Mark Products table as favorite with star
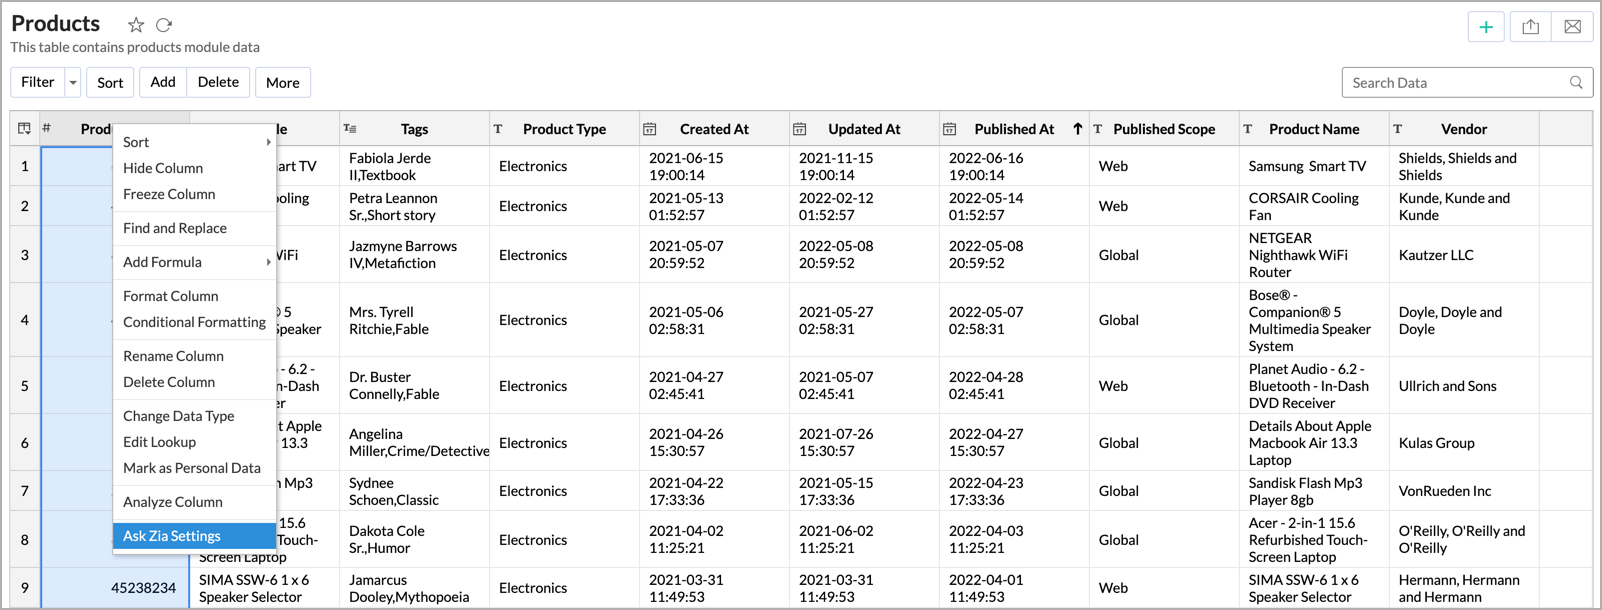 (x=136, y=25)
